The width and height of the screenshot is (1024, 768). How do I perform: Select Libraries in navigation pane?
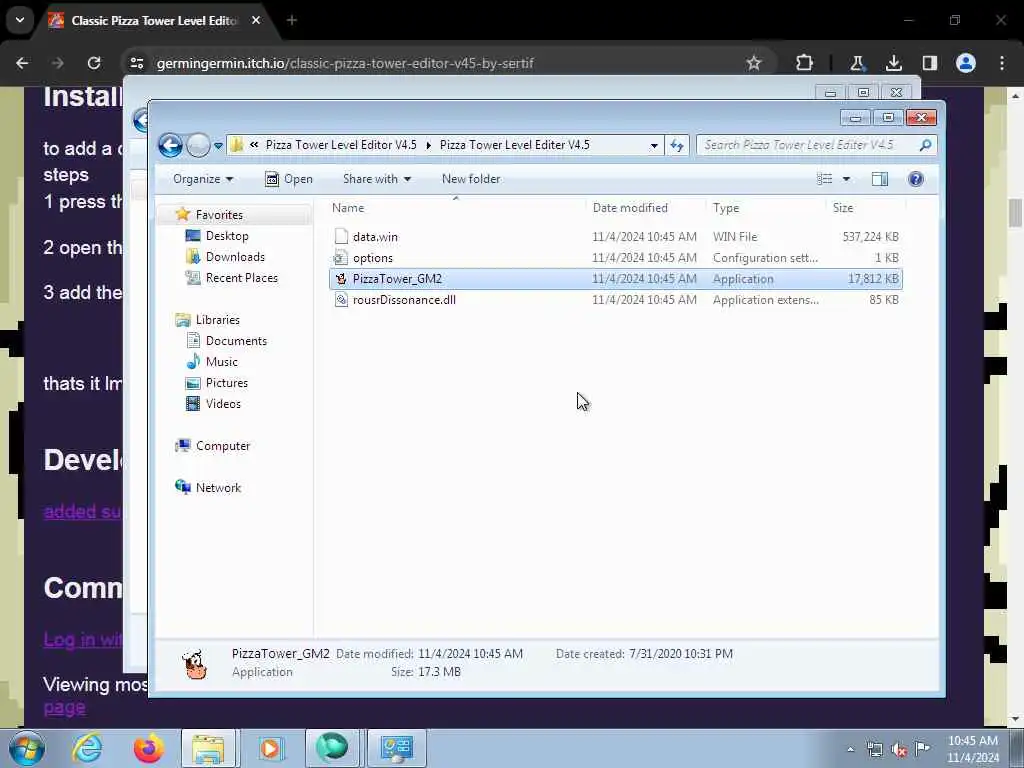point(217,320)
